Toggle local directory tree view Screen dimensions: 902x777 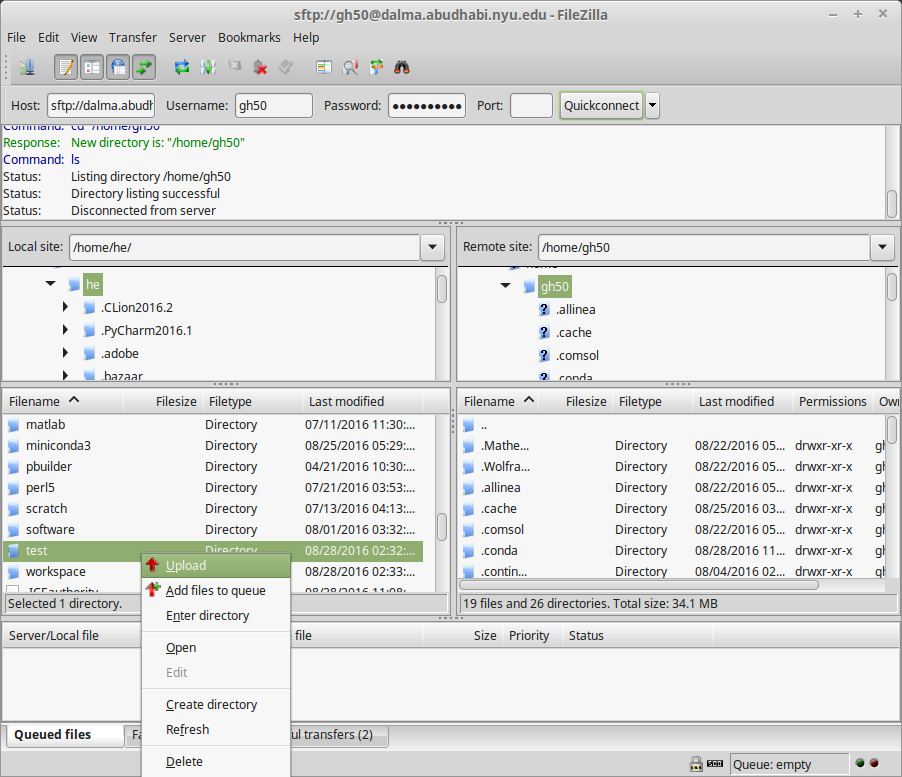click(92, 68)
